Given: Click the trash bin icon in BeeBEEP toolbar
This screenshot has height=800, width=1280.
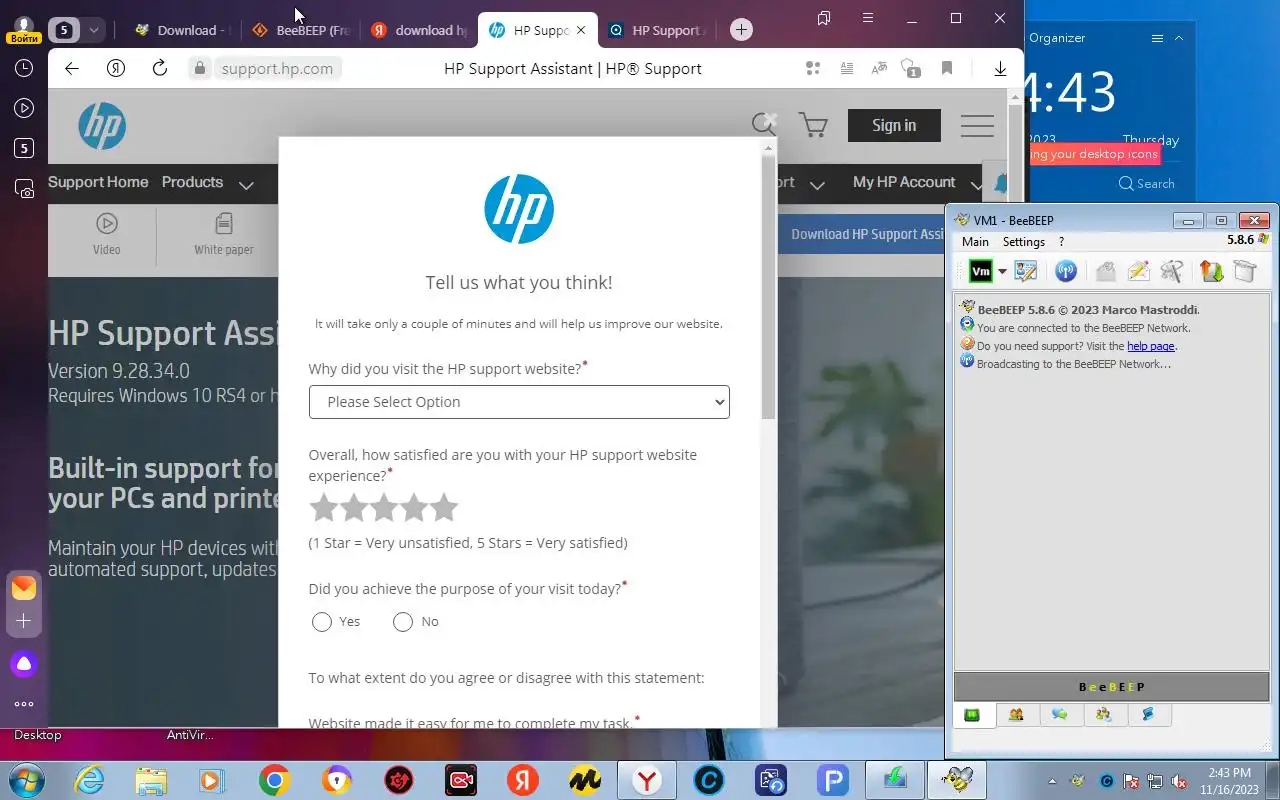Looking at the screenshot, I should click(1244, 271).
